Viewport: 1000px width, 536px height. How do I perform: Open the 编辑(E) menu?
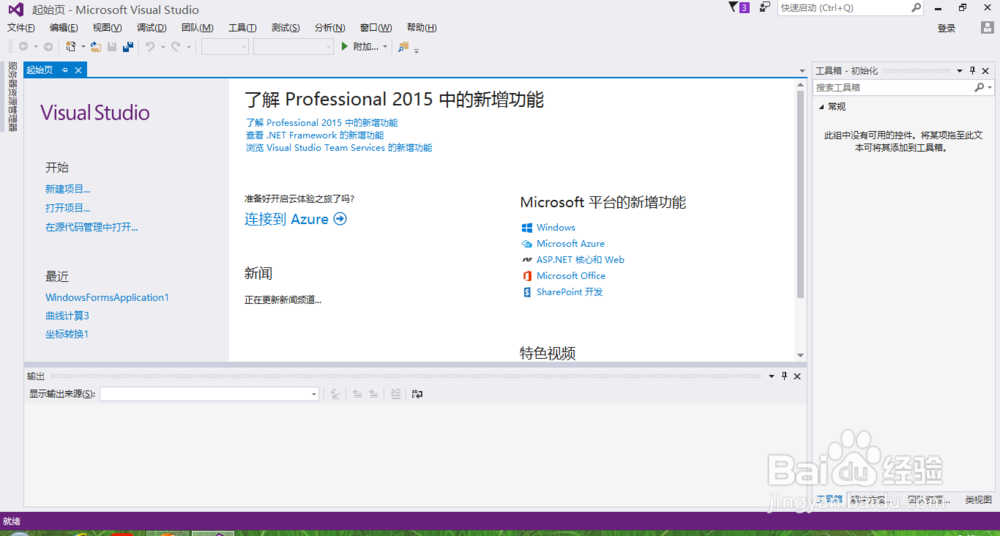click(64, 27)
